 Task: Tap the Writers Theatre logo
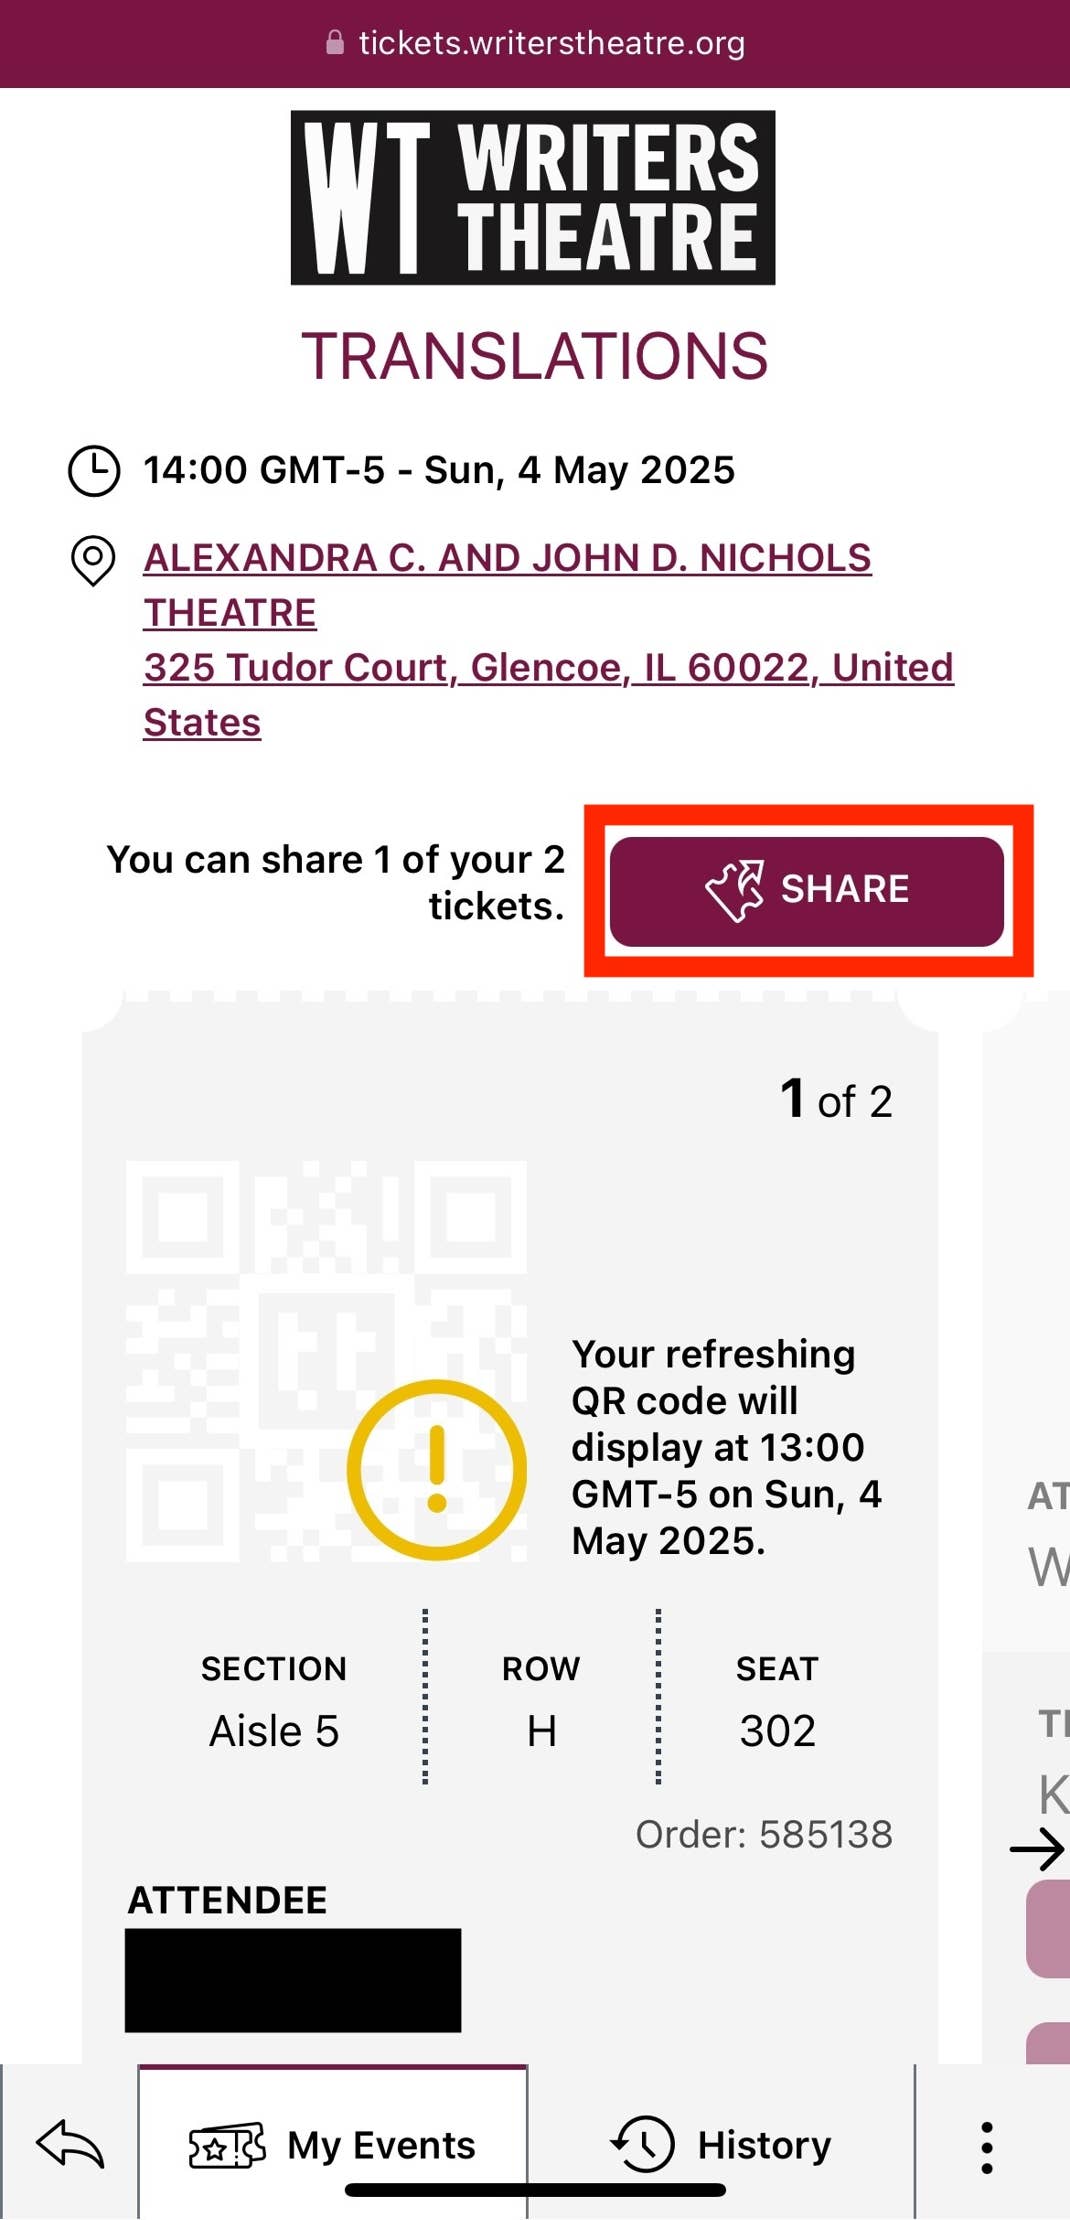[533, 198]
